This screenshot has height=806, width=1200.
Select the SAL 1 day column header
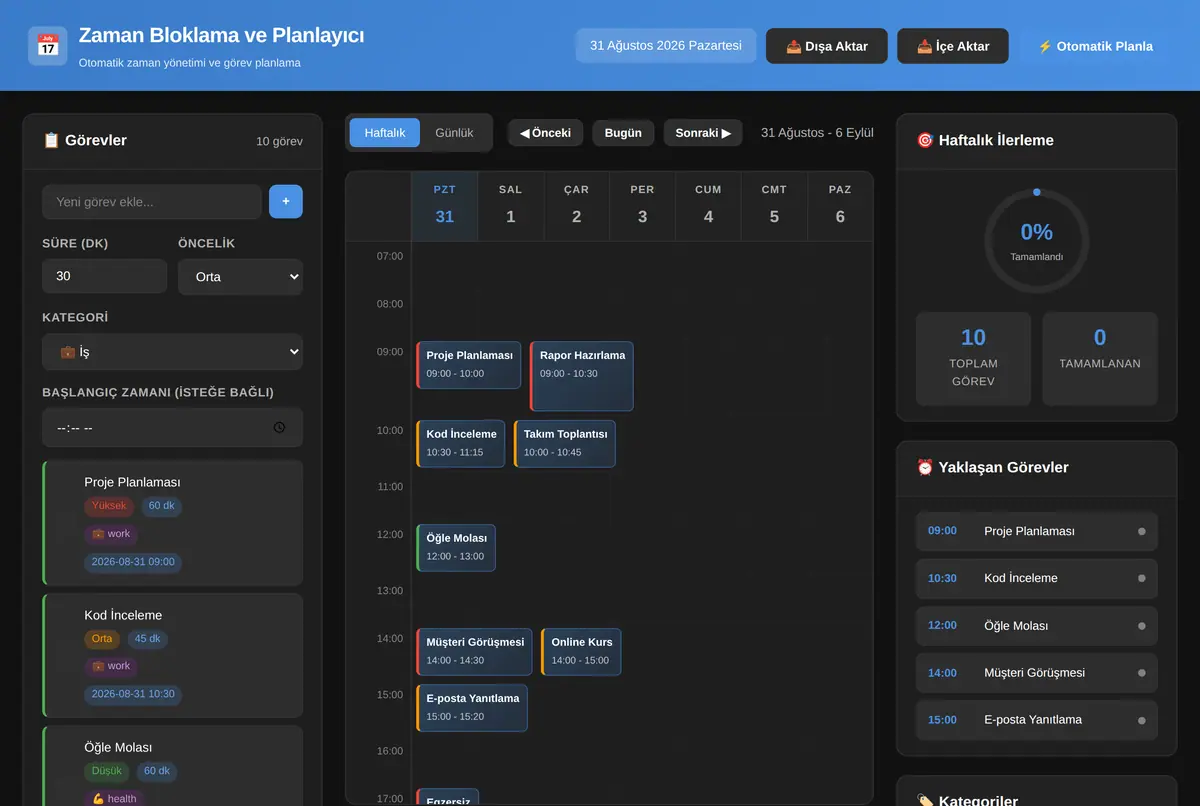click(x=510, y=206)
